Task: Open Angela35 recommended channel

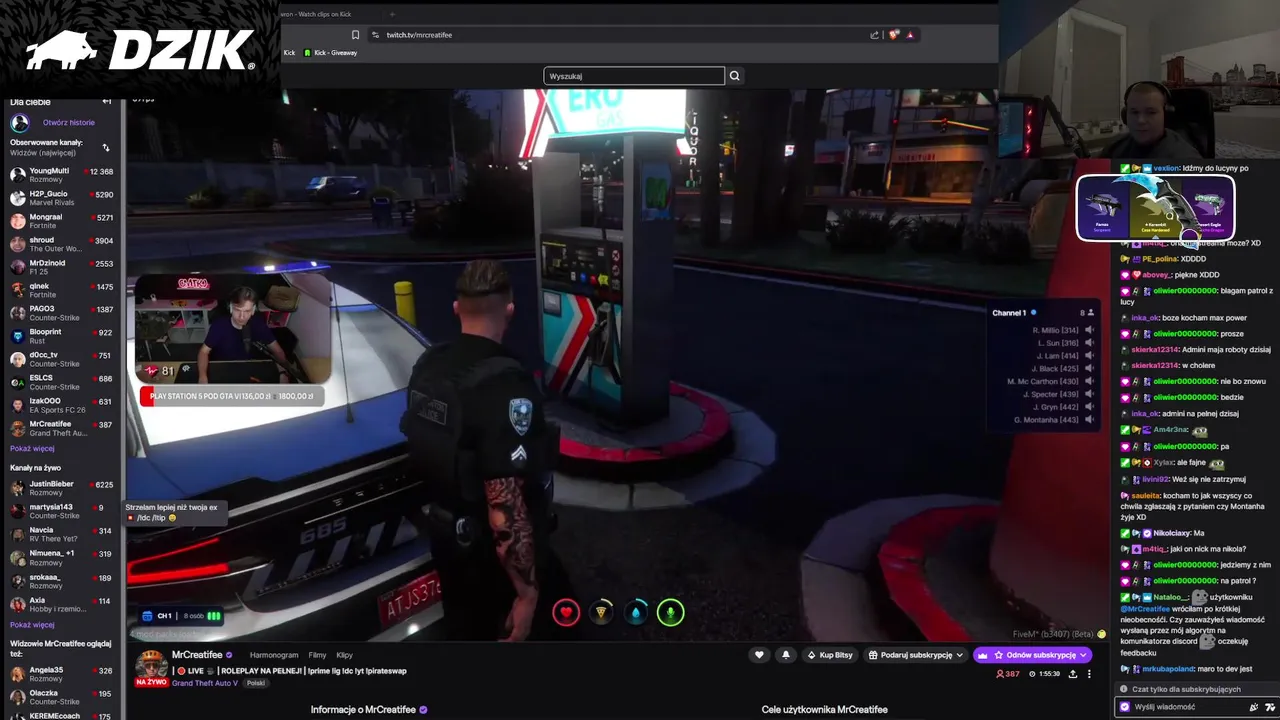Action: click(x=61, y=674)
